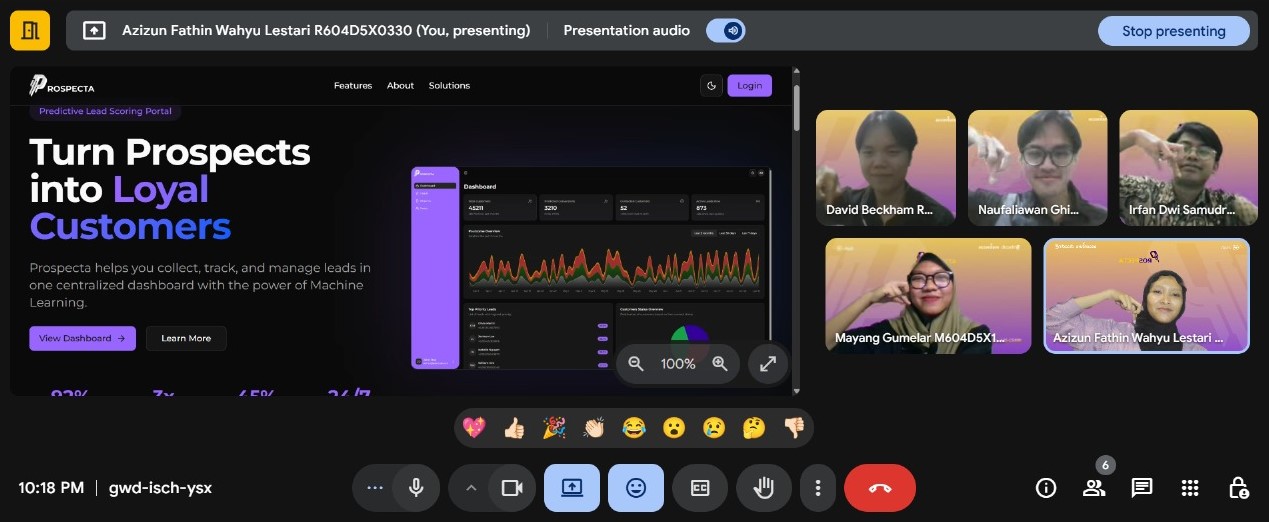Screen dimensions: 1269x522
Task: Click meeting code gwd-isch-ysx
Action: [160, 488]
